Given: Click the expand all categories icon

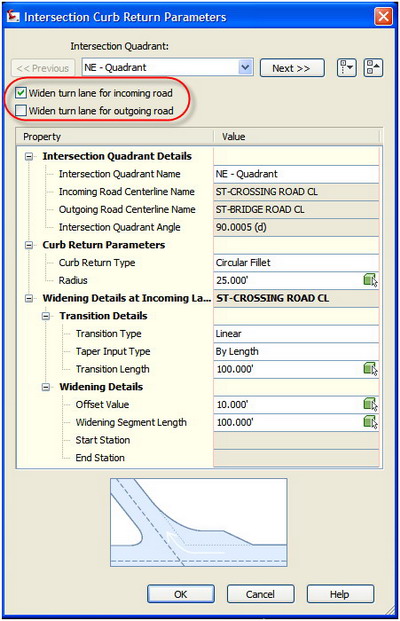Looking at the screenshot, I should coord(347,68).
